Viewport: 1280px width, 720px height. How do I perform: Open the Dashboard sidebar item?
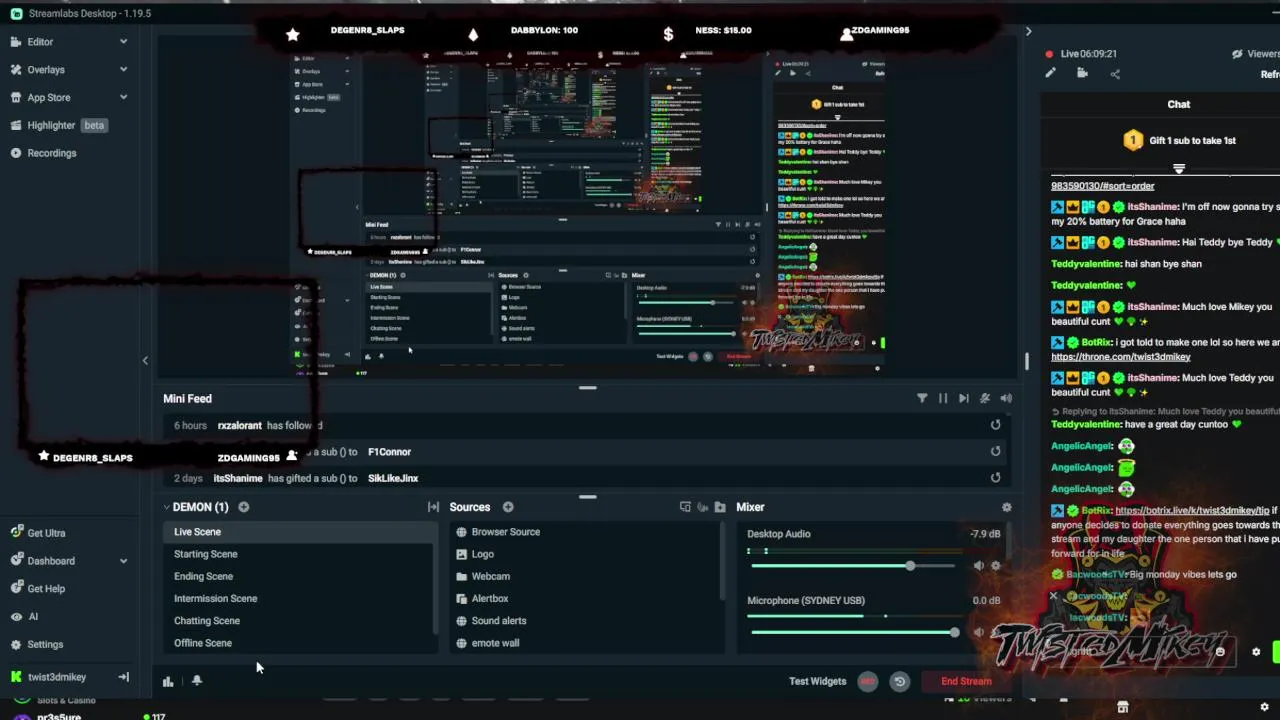pos(51,561)
